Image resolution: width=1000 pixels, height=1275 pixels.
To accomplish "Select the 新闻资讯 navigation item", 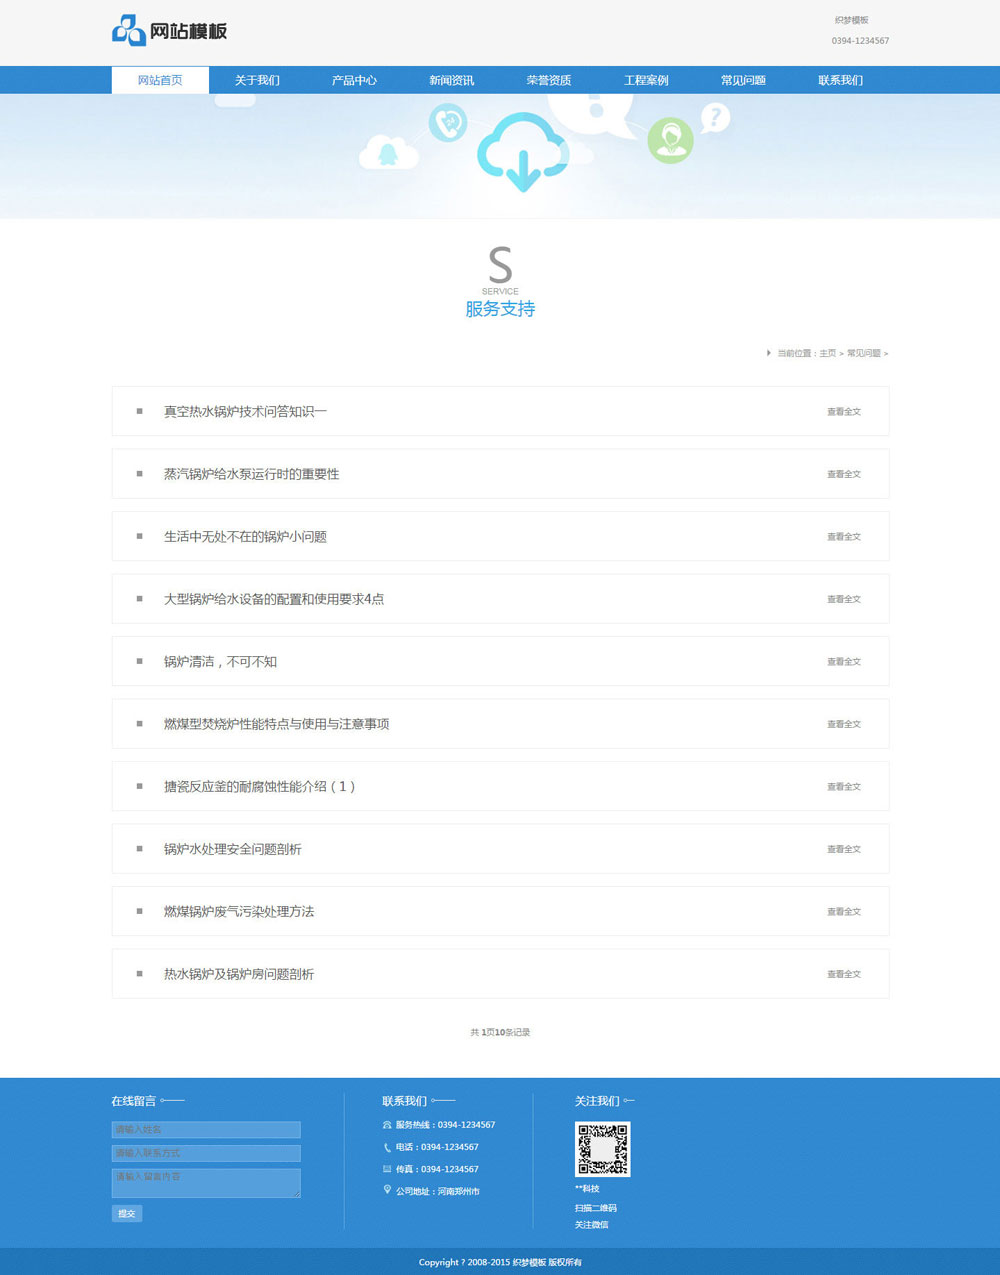I will pyautogui.click(x=451, y=80).
